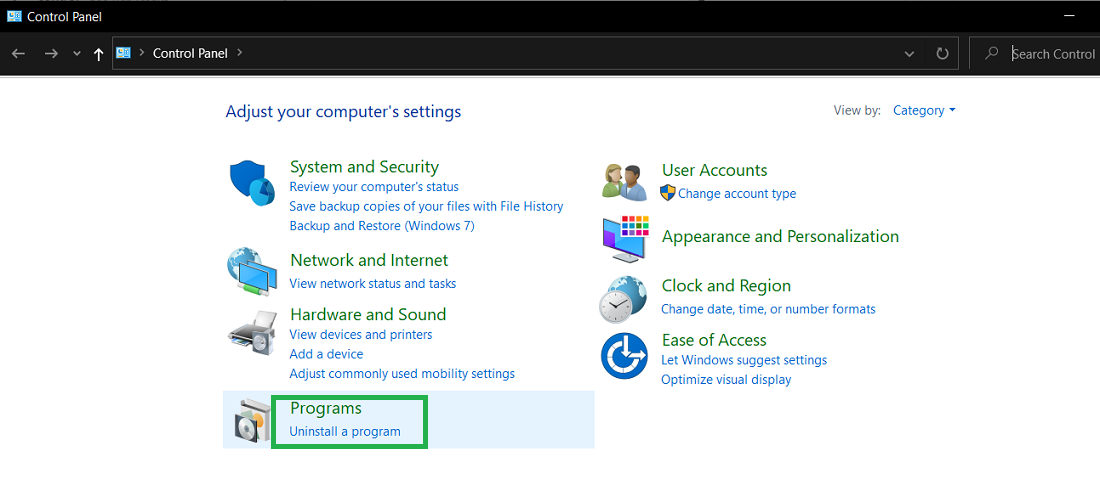Focus the Search Control Panel field
Image resolution: width=1100 pixels, height=502 pixels.
(1052, 54)
